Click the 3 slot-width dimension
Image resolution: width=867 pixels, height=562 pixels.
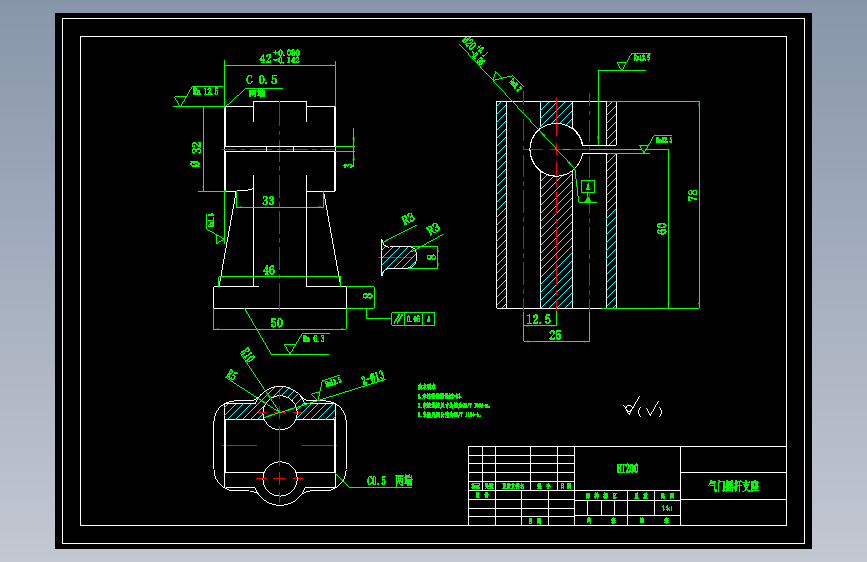(x=348, y=164)
